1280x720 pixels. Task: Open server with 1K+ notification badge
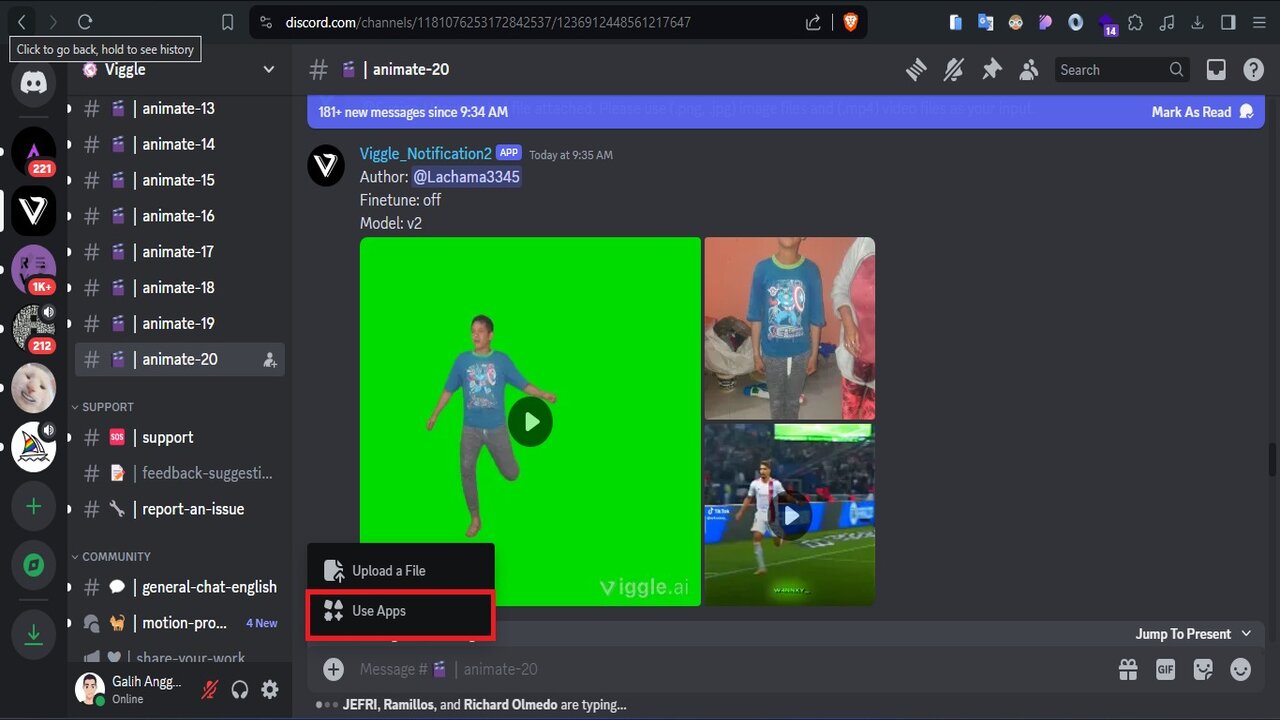click(34, 269)
